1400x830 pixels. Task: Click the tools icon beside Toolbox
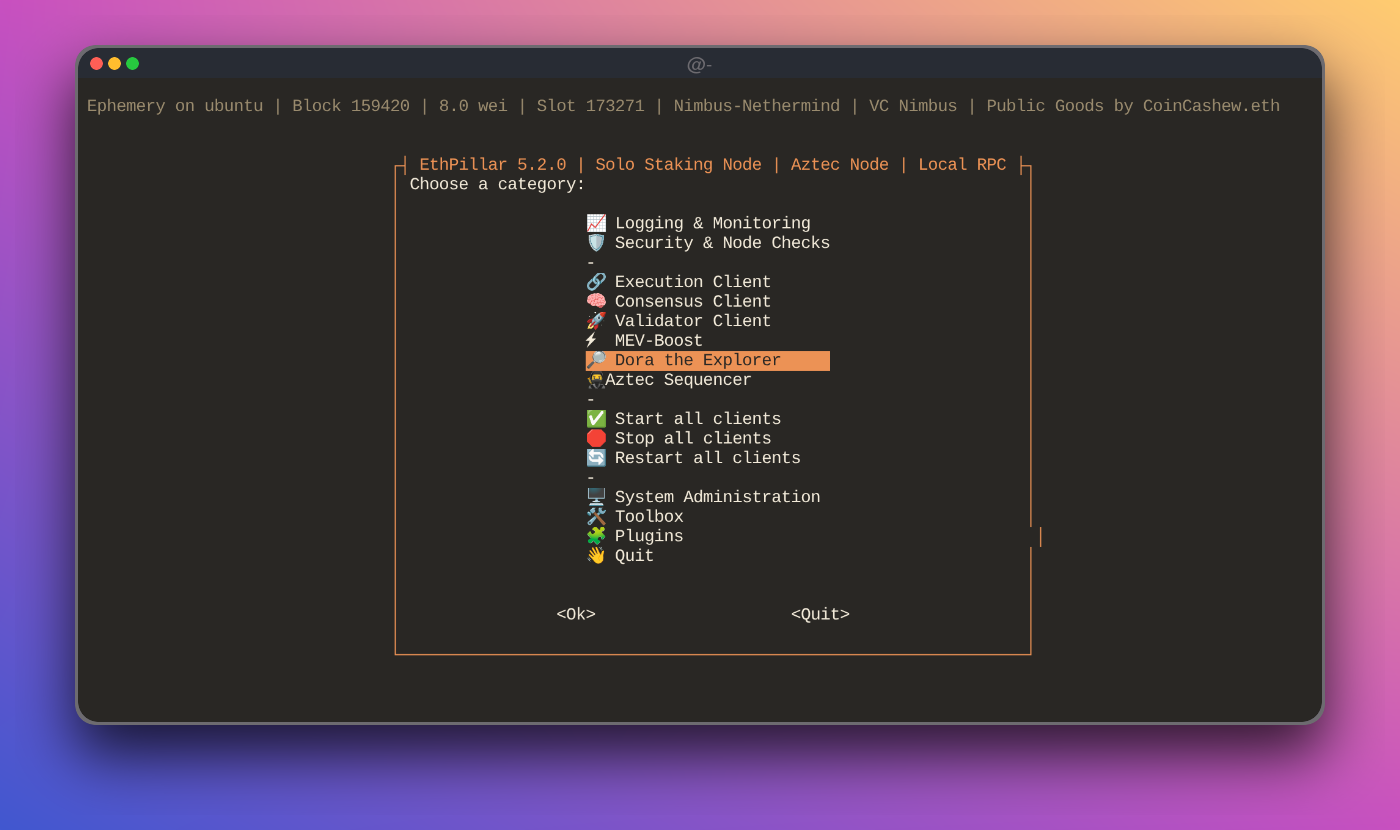click(x=596, y=517)
